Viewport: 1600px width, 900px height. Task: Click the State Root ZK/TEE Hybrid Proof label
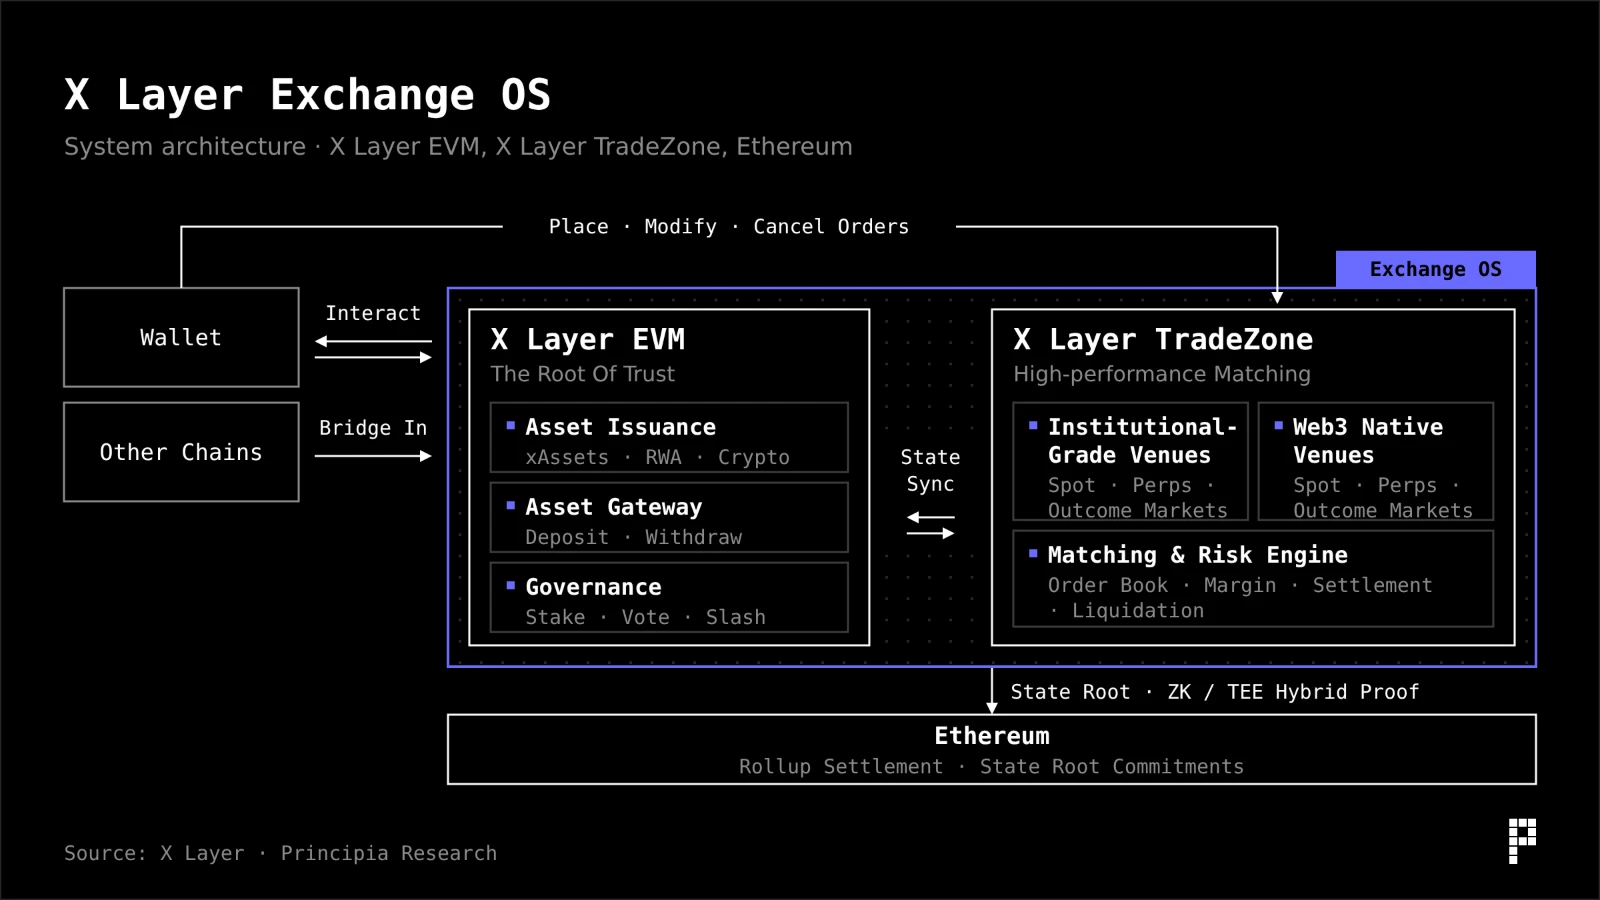1214,692
